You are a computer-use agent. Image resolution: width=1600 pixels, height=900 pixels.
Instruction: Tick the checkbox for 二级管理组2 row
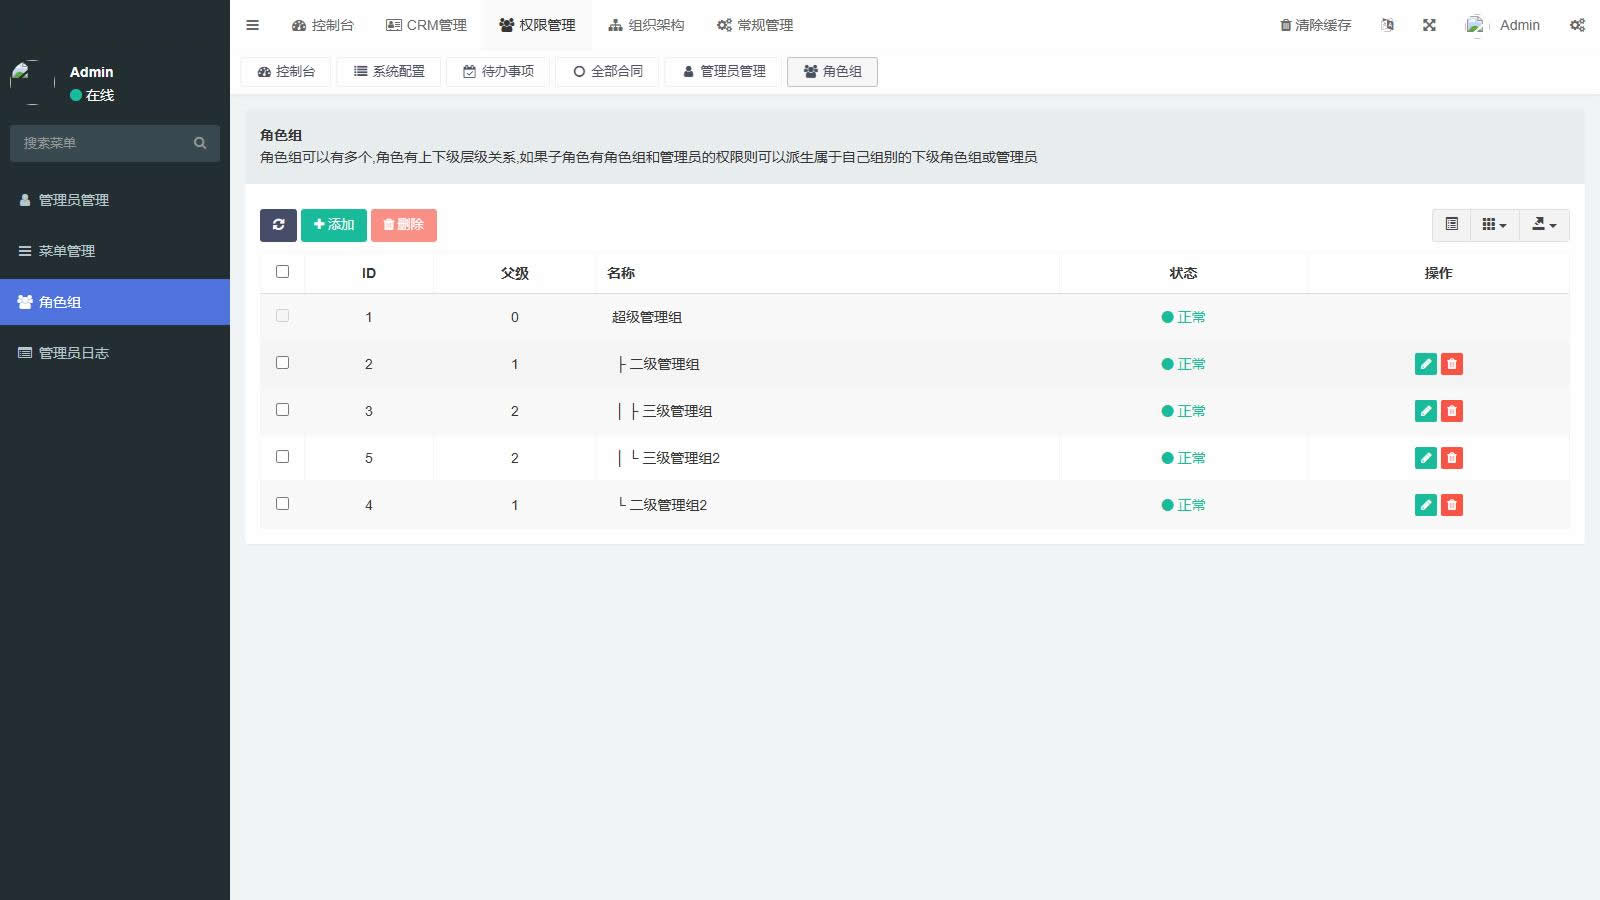282,504
